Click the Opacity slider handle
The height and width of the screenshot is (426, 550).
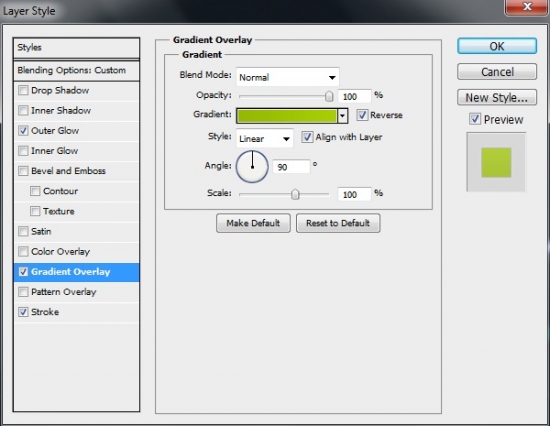pos(329,96)
